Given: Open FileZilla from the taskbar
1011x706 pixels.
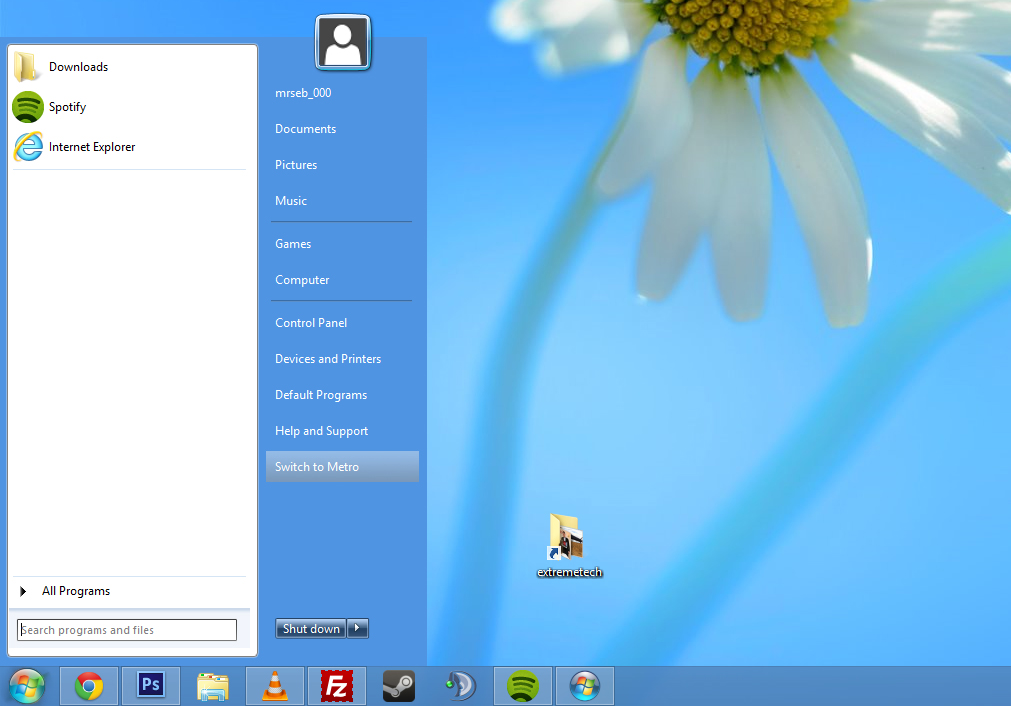Looking at the screenshot, I should [x=336, y=686].
